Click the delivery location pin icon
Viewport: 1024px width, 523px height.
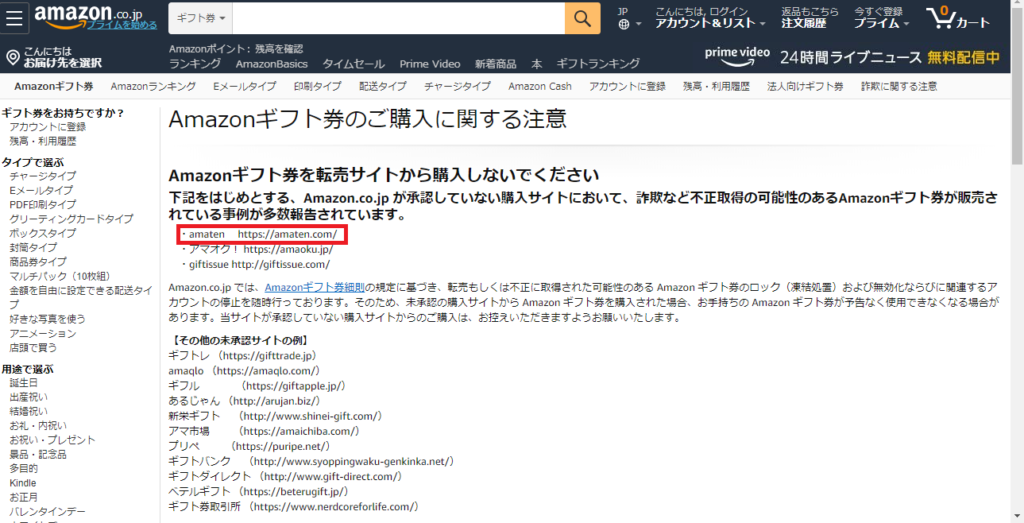pyautogui.click(x=12, y=57)
